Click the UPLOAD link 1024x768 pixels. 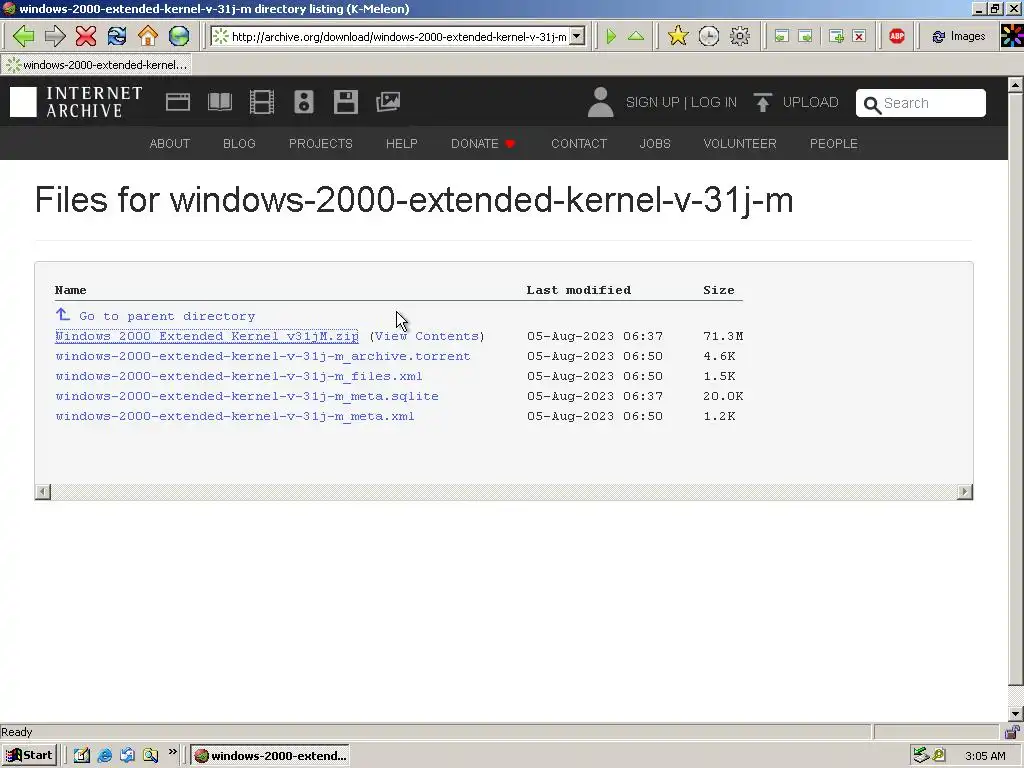click(x=810, y=103)
